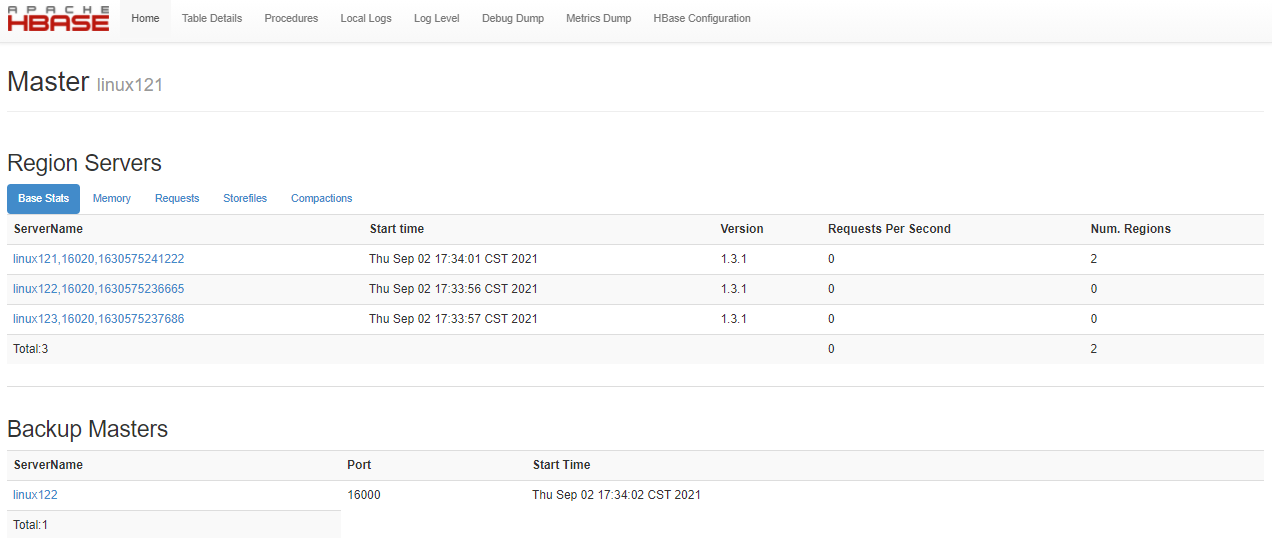Click the Requests Per Second column header
This screenshot has width=1272, height=538.
point(889,229)
